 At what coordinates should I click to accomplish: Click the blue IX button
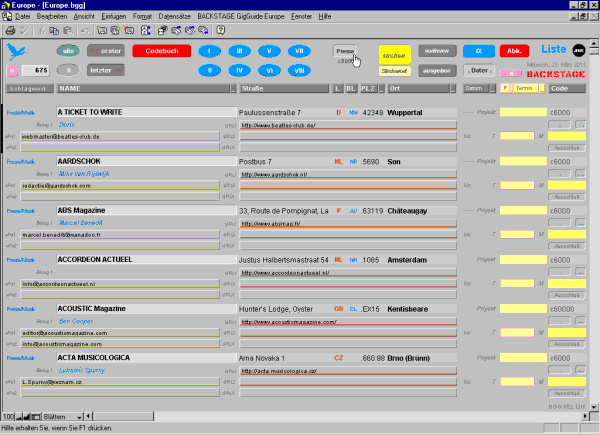(479, 51)
